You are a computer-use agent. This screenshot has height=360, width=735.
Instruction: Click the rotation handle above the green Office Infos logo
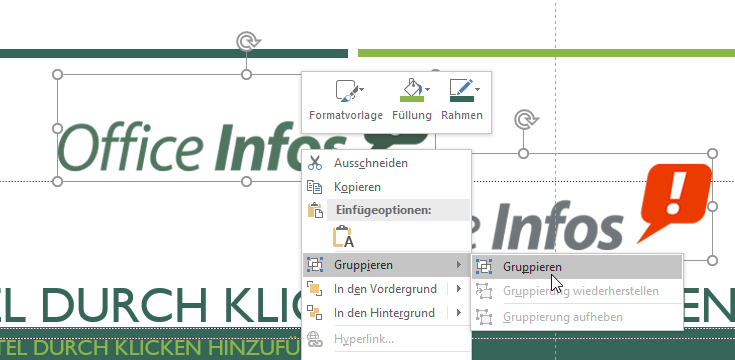click(x=247, y=42)
